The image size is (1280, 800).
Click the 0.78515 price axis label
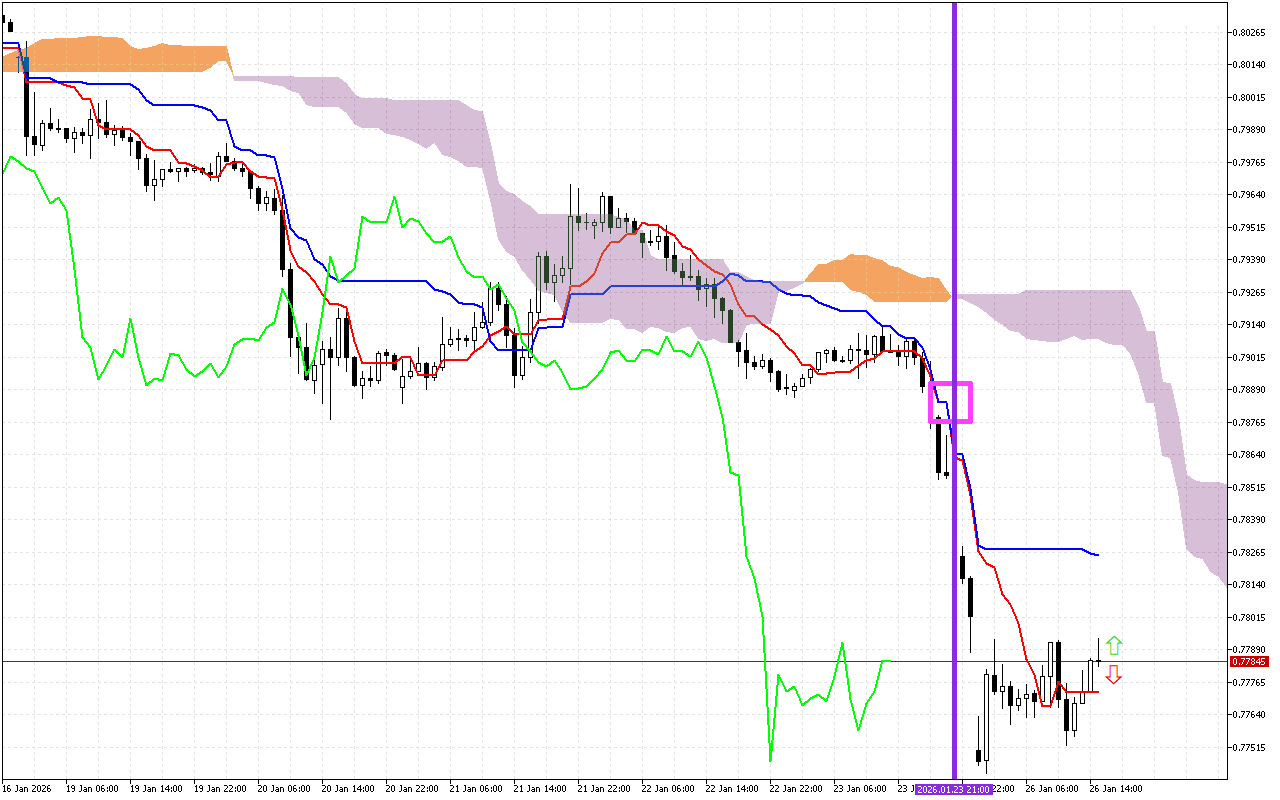(x=1250, y=488)
